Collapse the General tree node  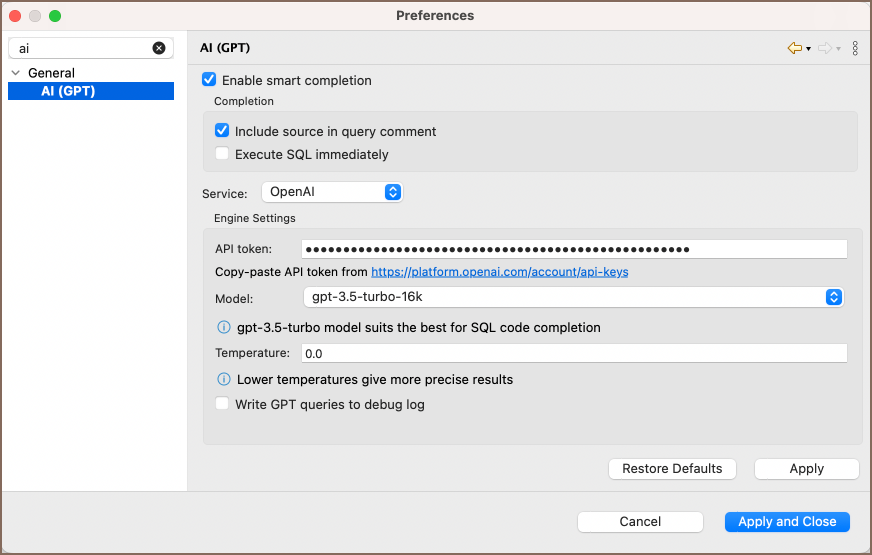click(16, 73)
